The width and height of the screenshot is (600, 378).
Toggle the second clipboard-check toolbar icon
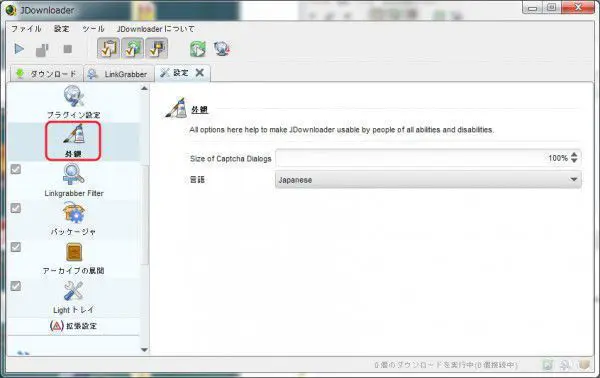(132, 48)
